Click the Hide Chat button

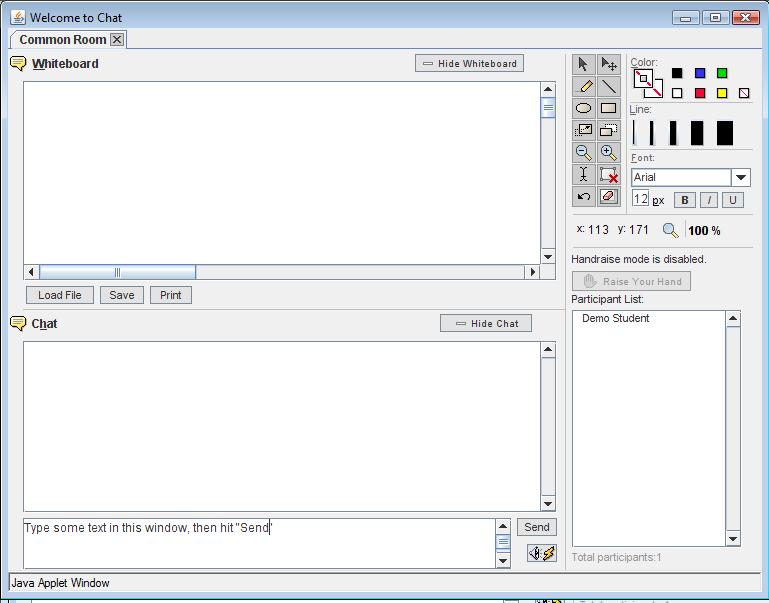click(x=486, y=324)
